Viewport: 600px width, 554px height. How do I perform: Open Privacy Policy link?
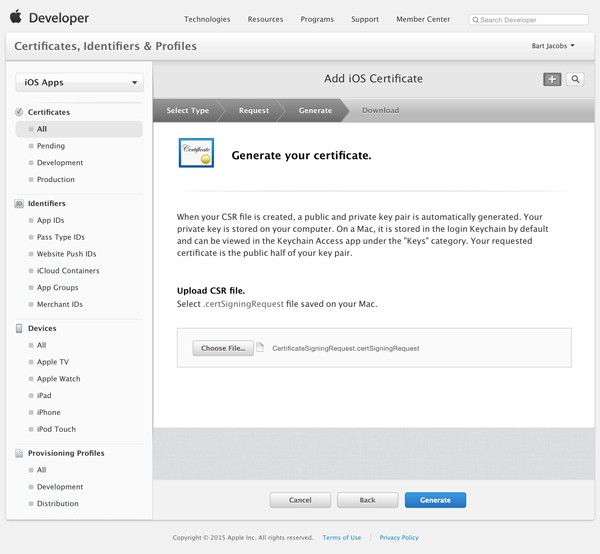[399, 538]
